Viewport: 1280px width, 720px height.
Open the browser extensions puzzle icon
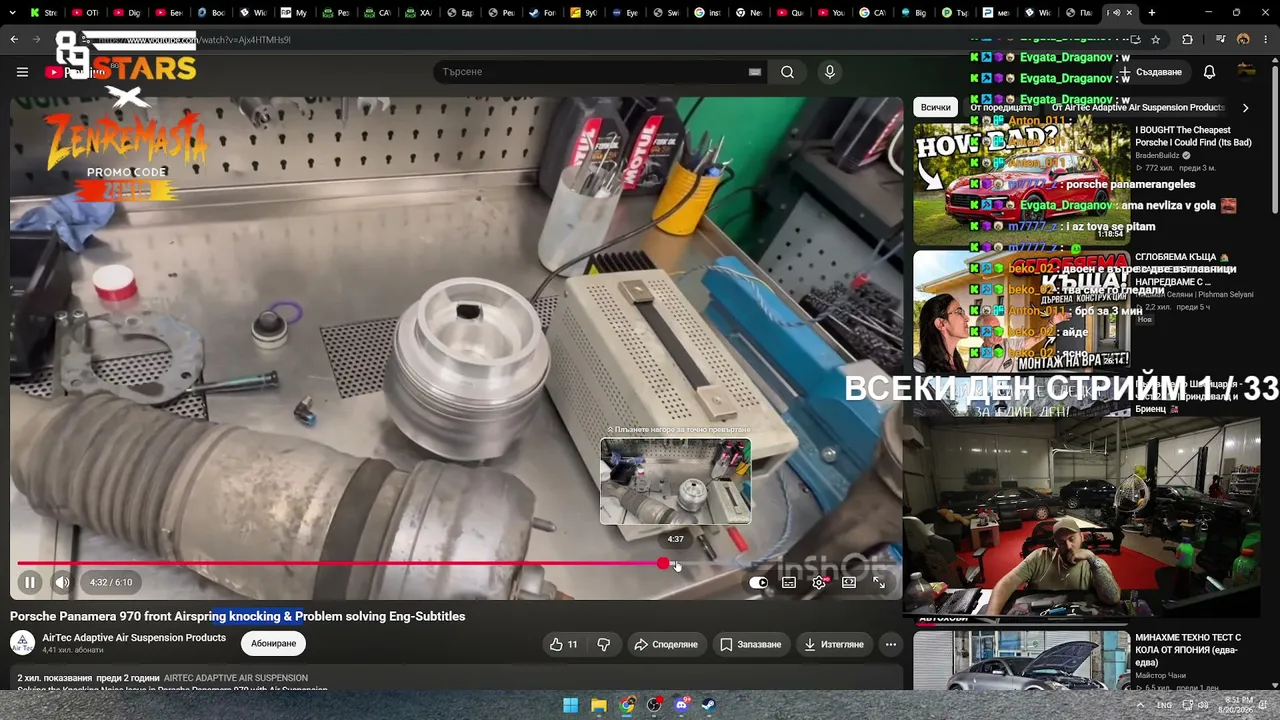pos(1187,40)
